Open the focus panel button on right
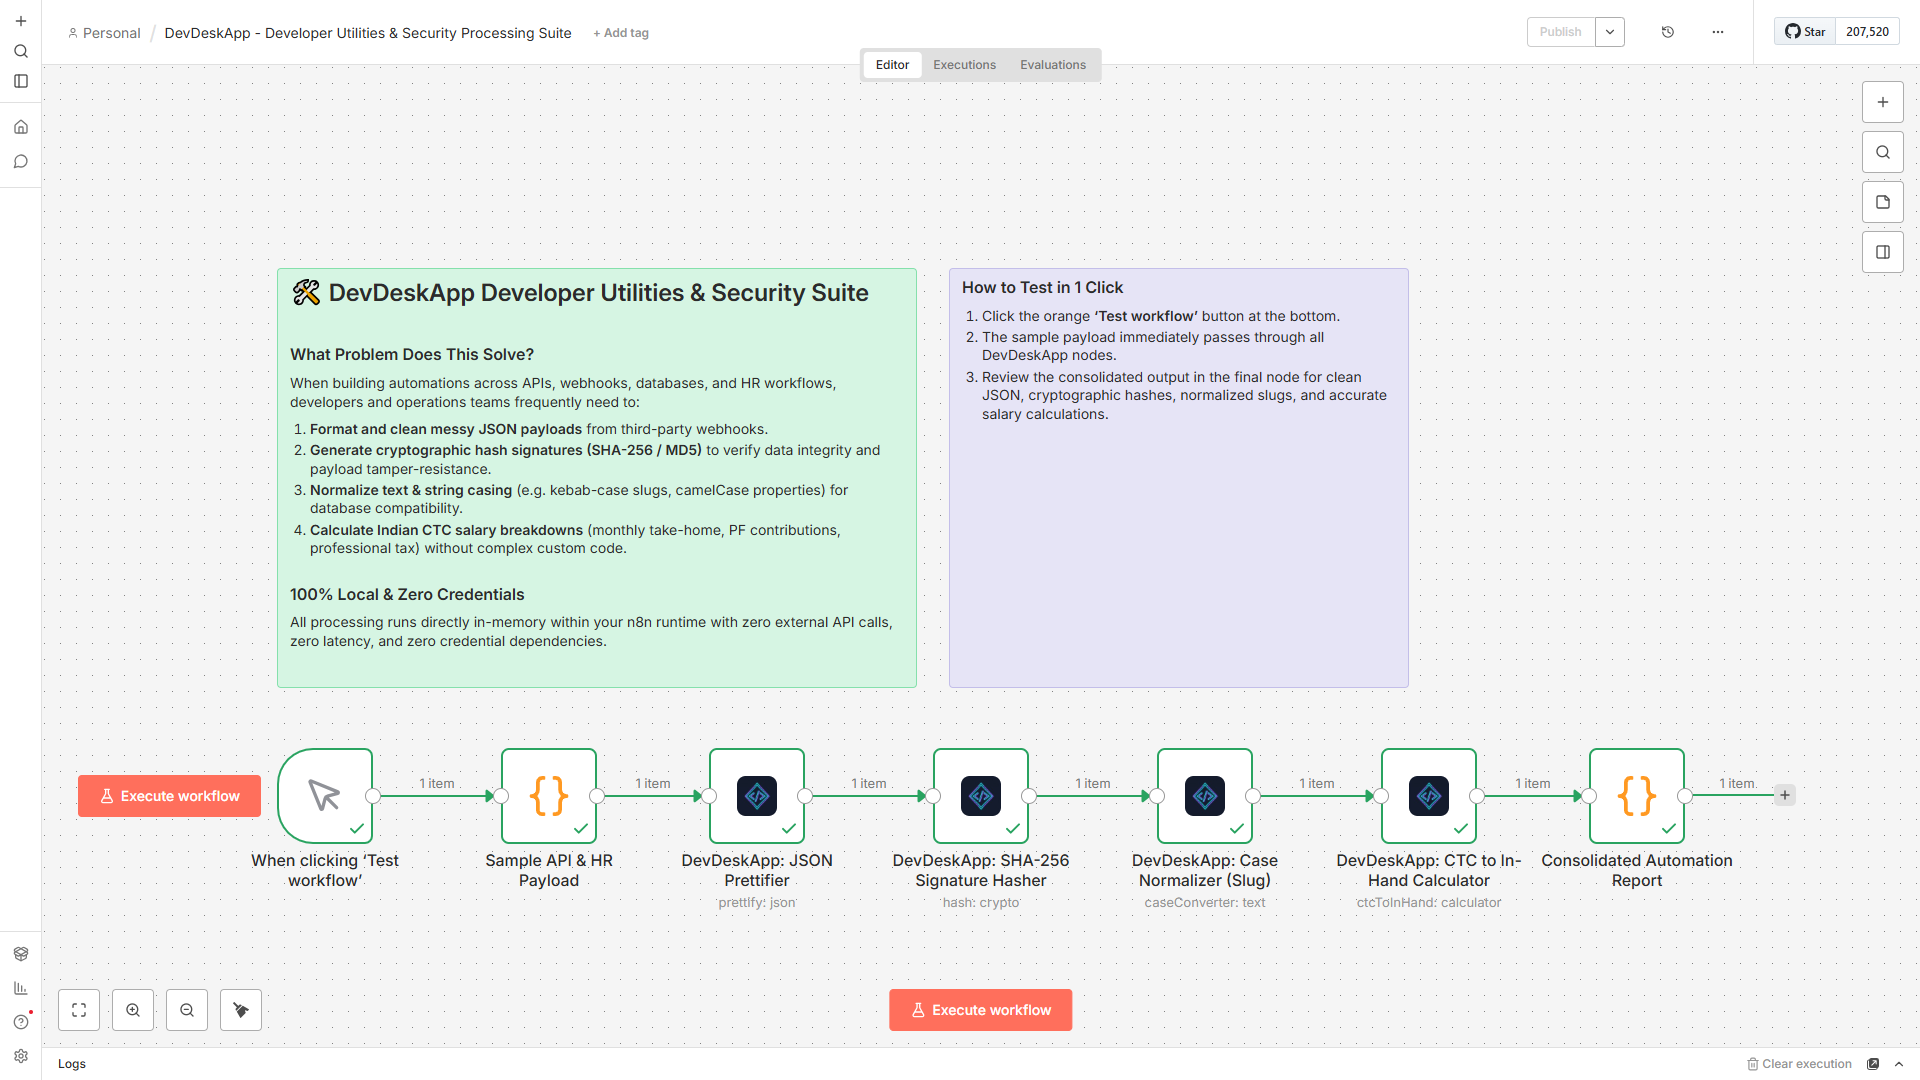This screenshot has width=1920, height=1080. point(1883,252)
